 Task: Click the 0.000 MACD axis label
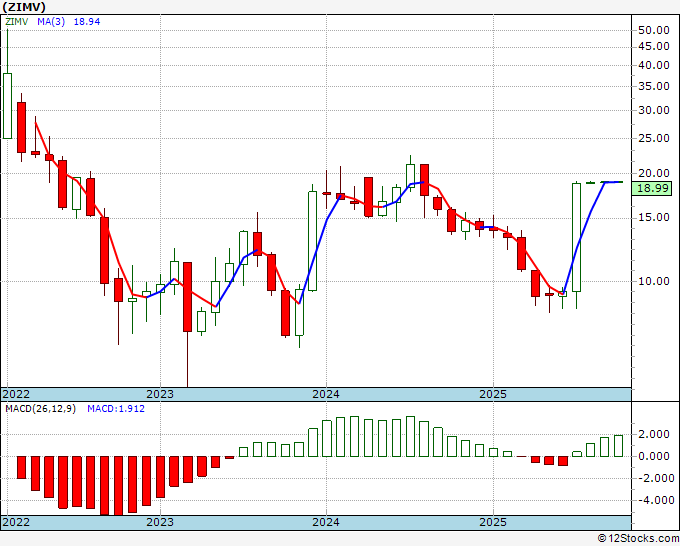click(654, 456)
